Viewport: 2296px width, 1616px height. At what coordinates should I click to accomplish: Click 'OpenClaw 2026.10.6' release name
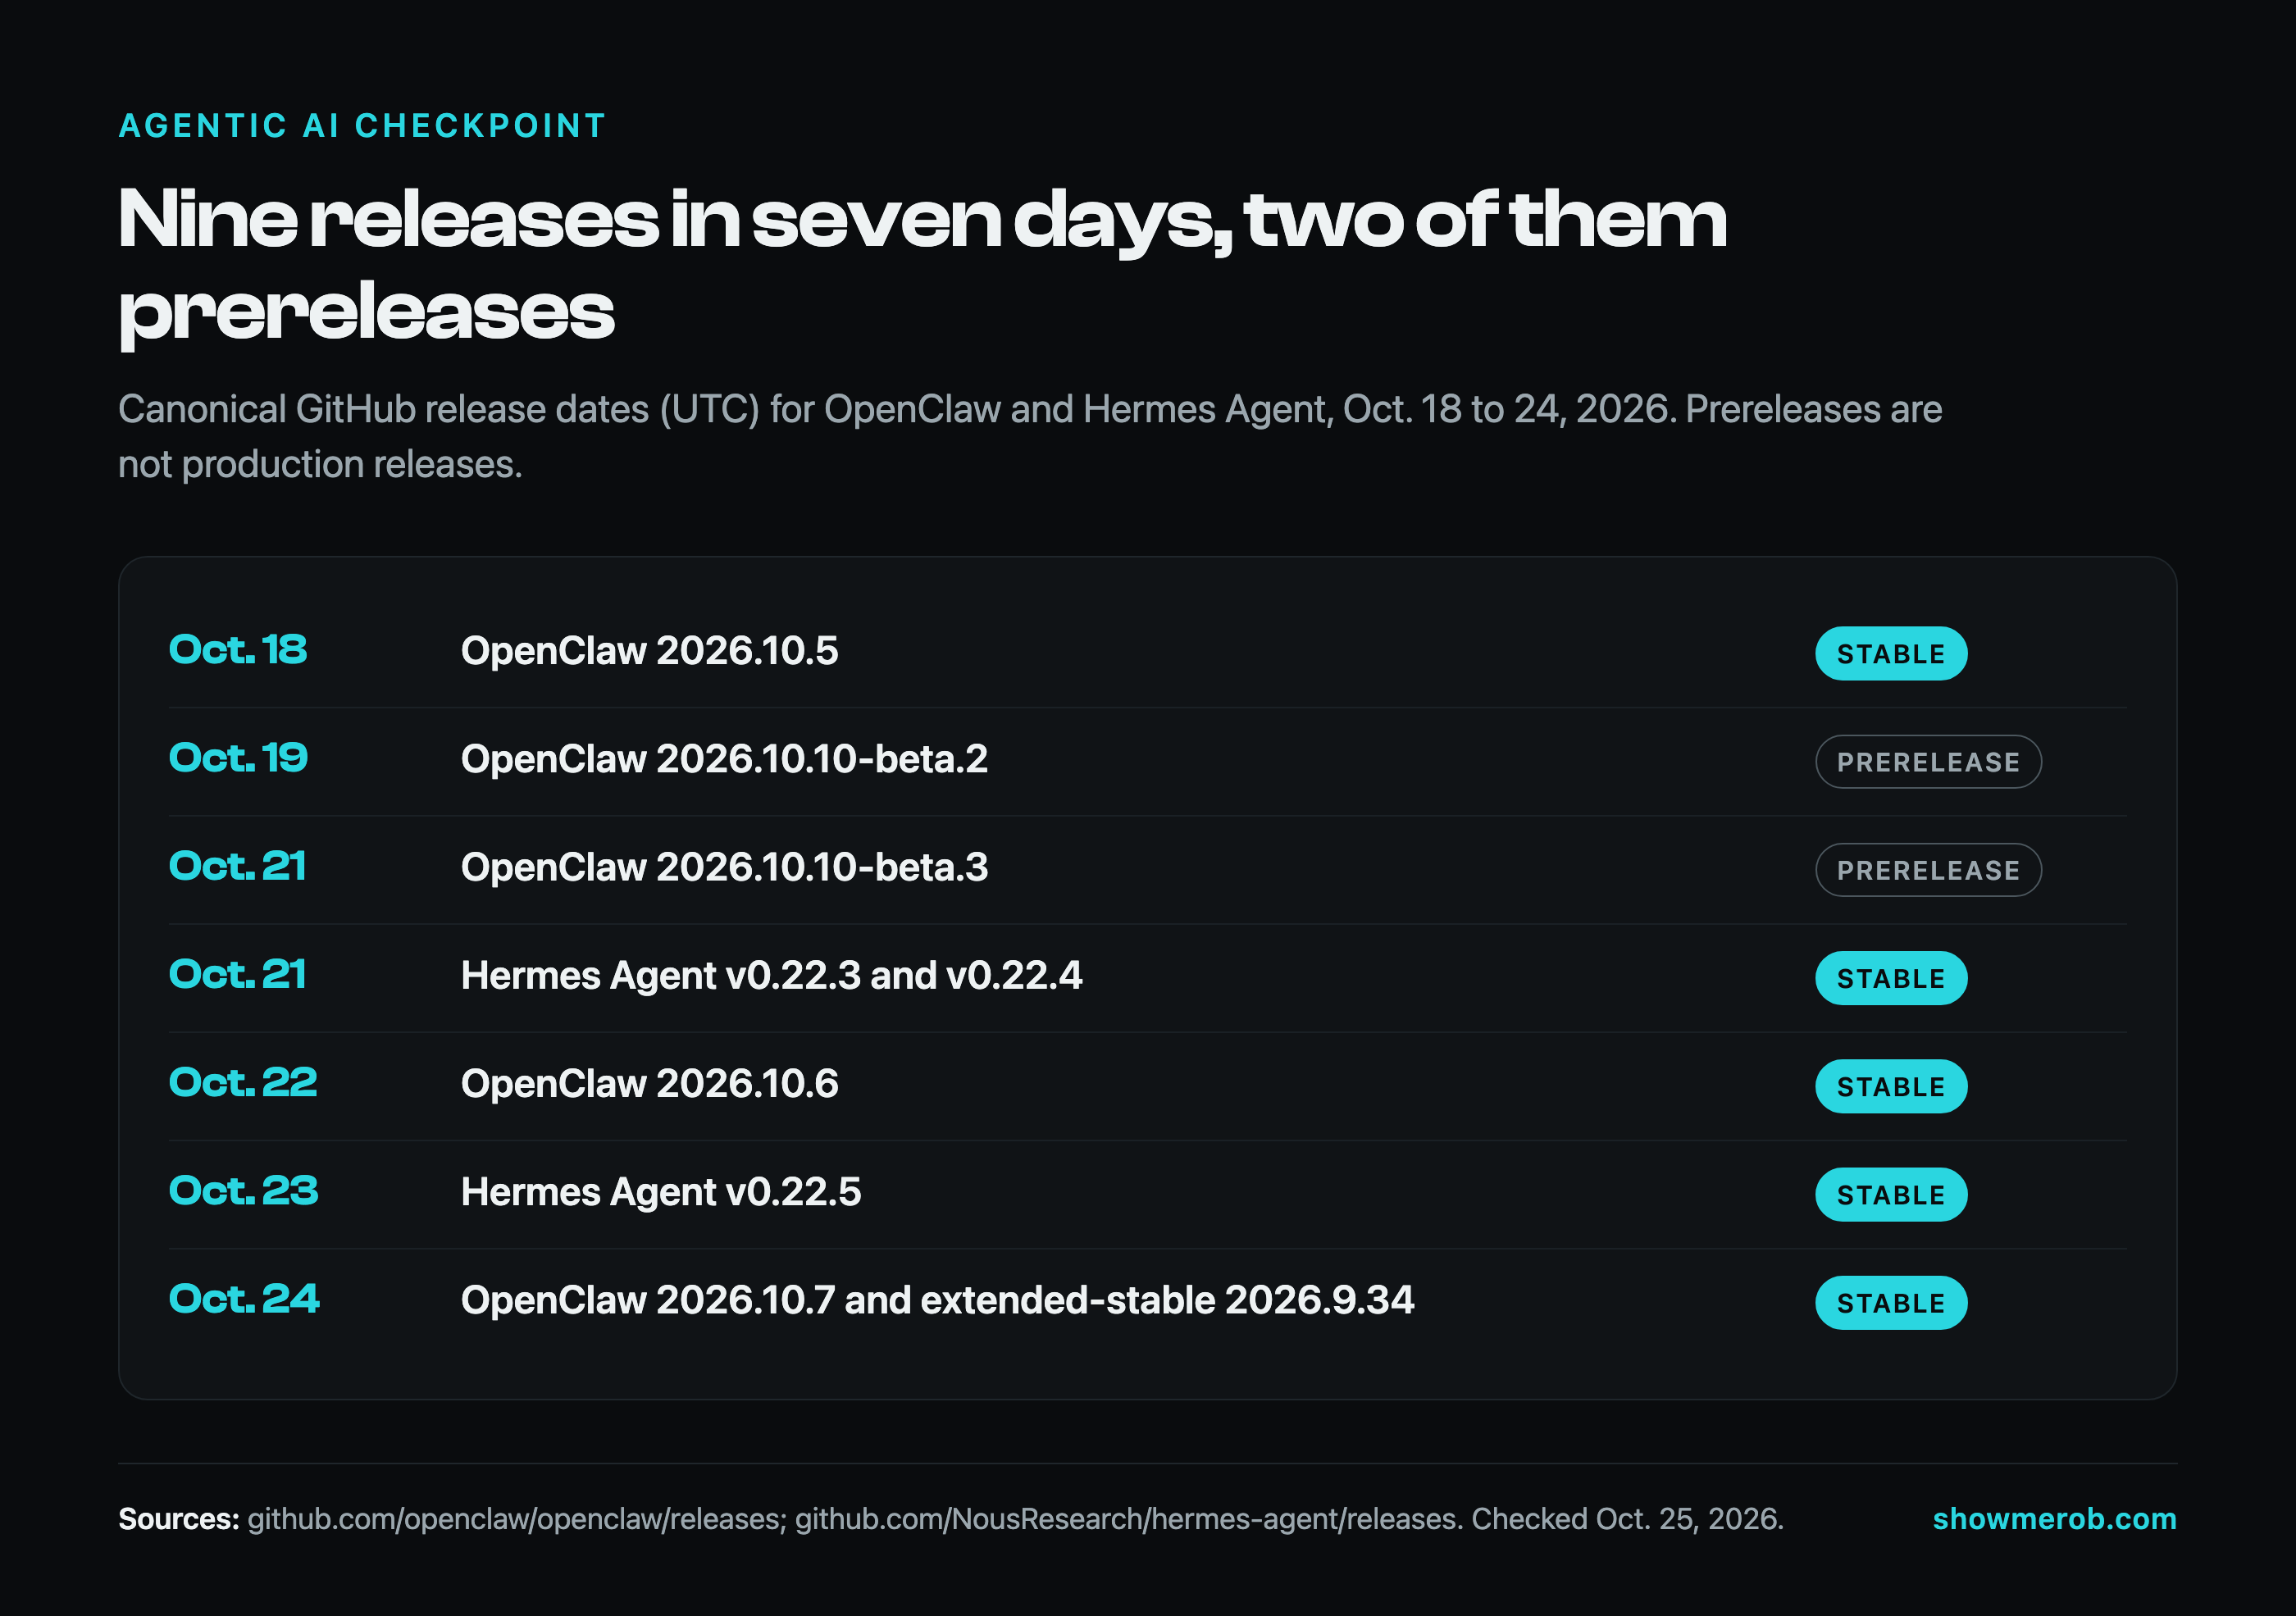[x=649, y=1083]
